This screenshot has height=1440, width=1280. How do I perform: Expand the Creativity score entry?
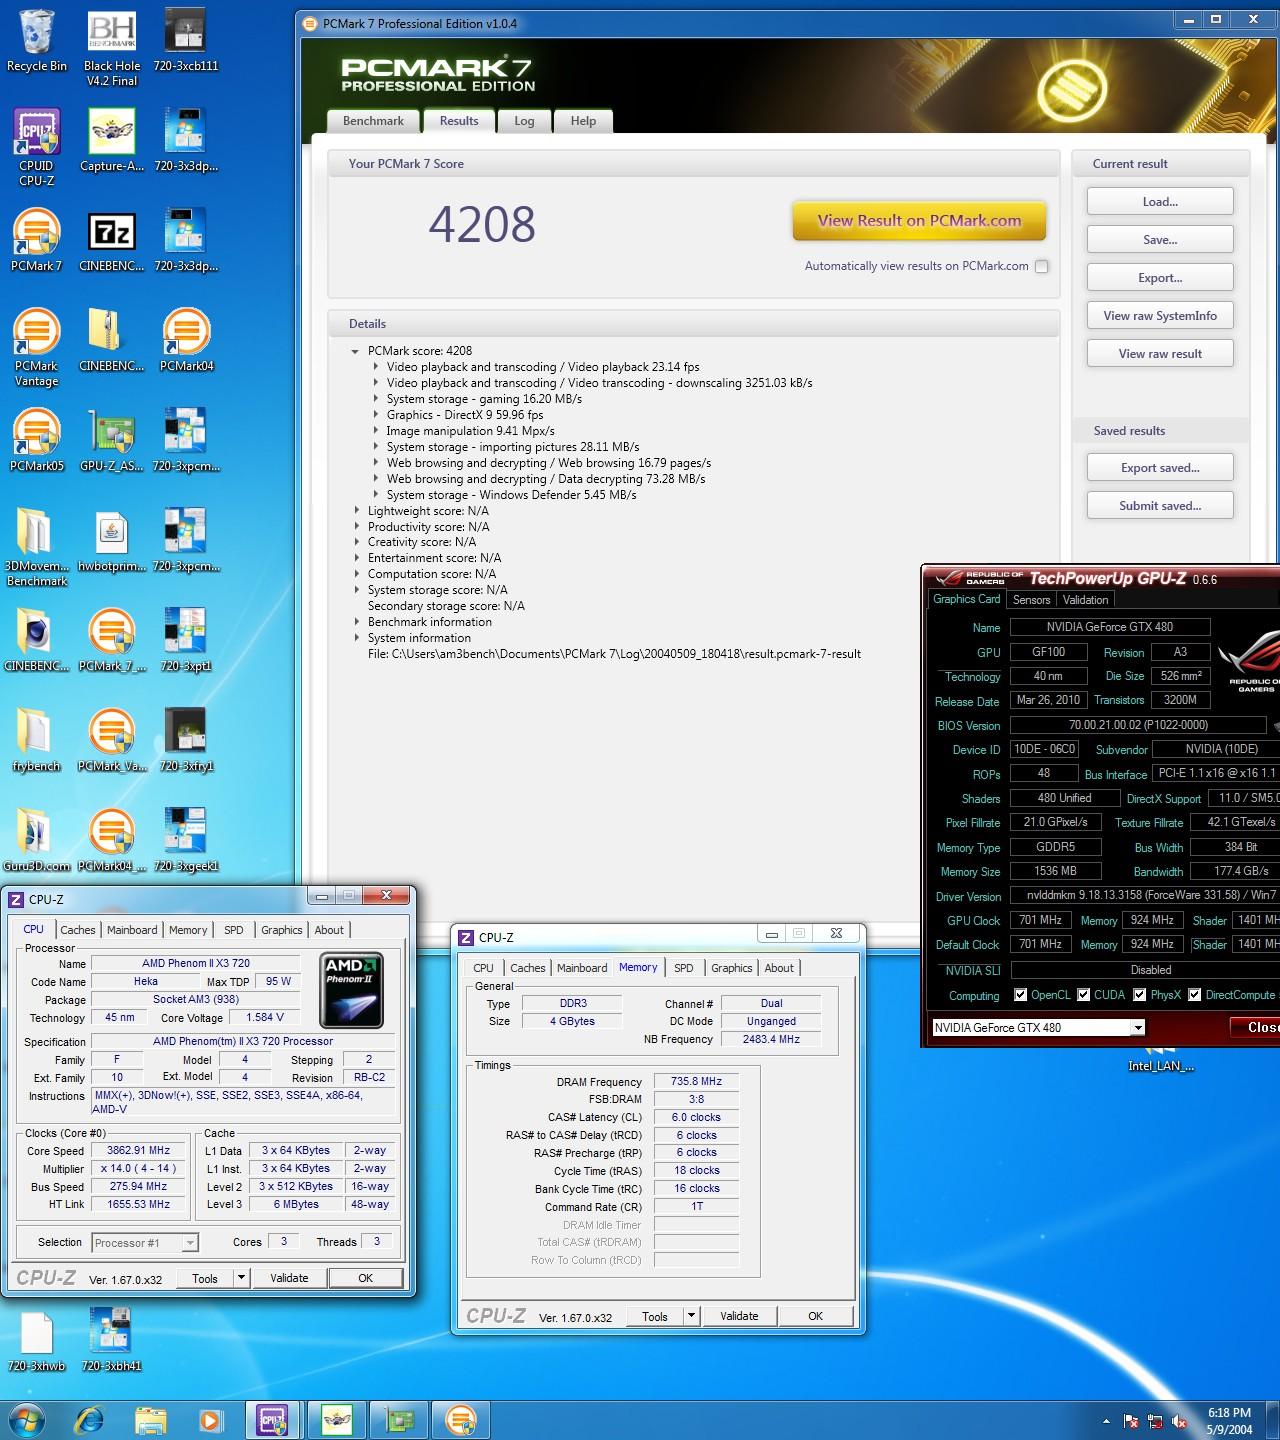(x=357, y=542)
